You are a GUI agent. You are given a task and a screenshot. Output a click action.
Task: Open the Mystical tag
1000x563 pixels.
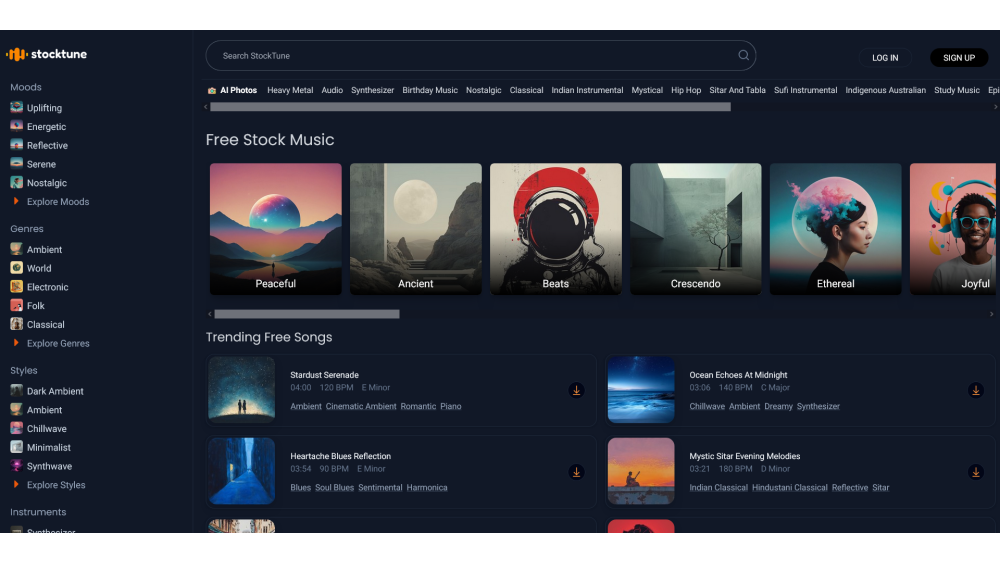click(647, 91)
